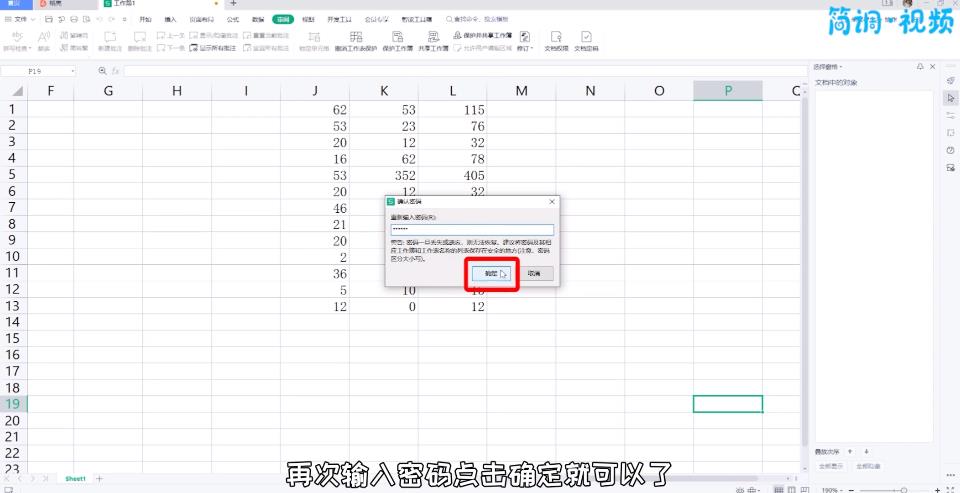This screenshot has height=493, width=960.
Task: Expand the 修订 dropdown
Action: tap(525, 47)
